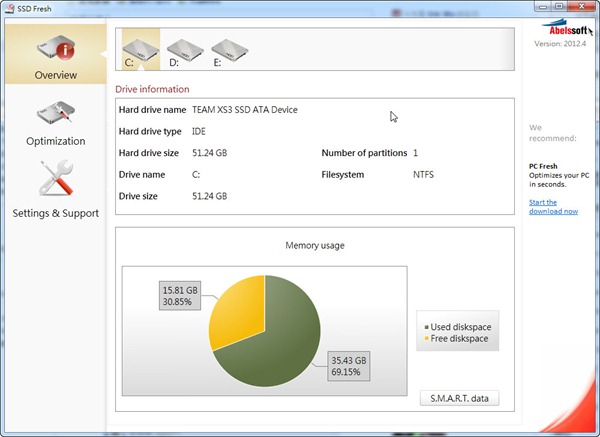The height and width of the screenshot is (437, 600).
Task: Select the 'Free diskspace' legend entry
Action: point(460,339)
